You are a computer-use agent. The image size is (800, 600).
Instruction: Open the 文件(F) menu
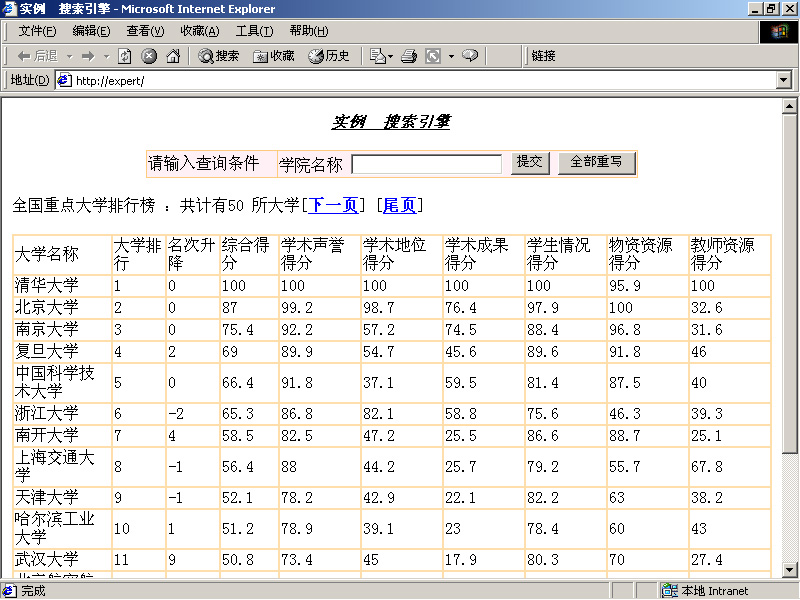tap(37, 31)
